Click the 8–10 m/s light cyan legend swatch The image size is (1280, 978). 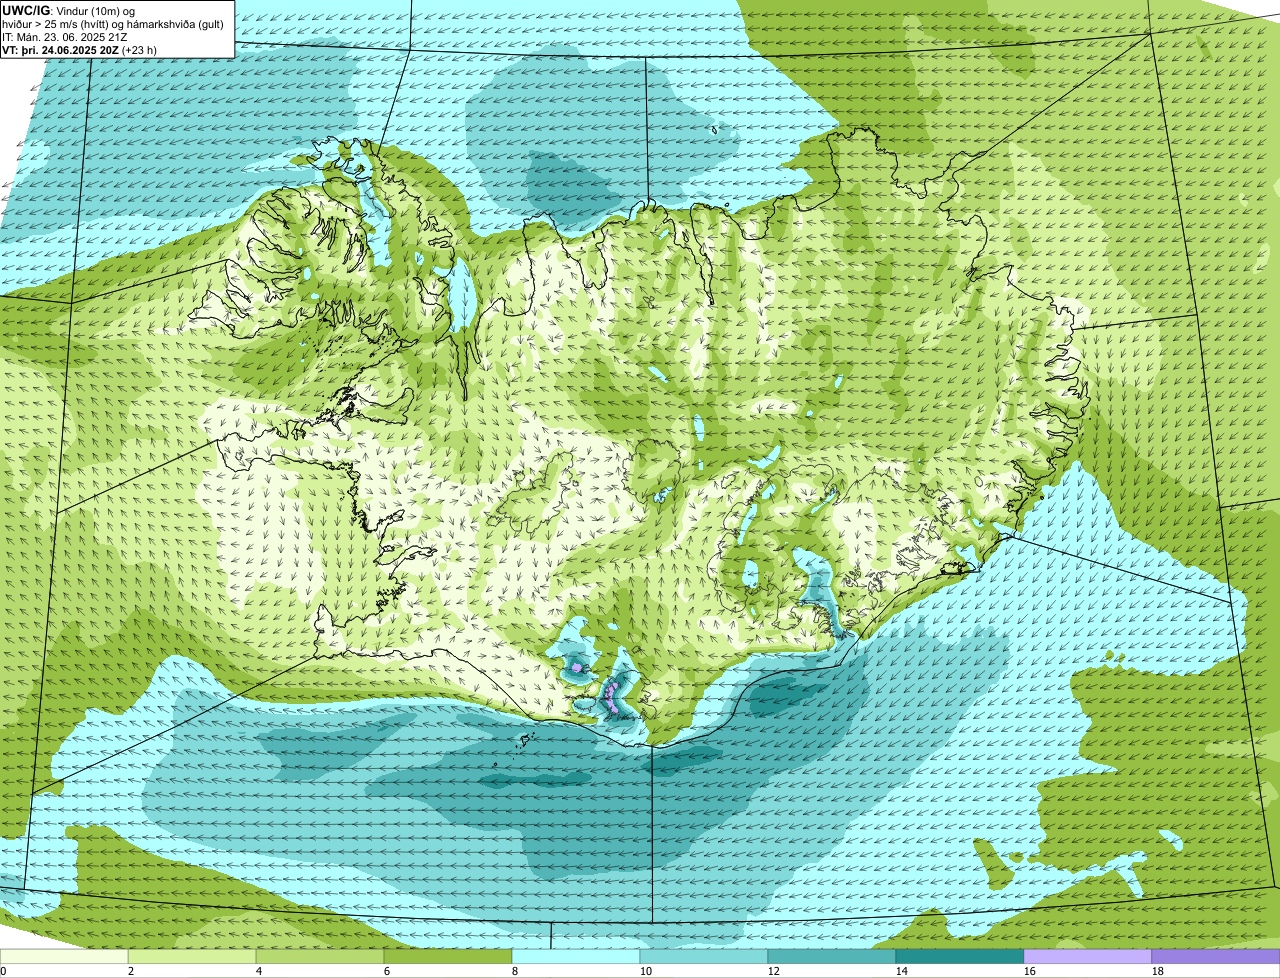(576, 956)
